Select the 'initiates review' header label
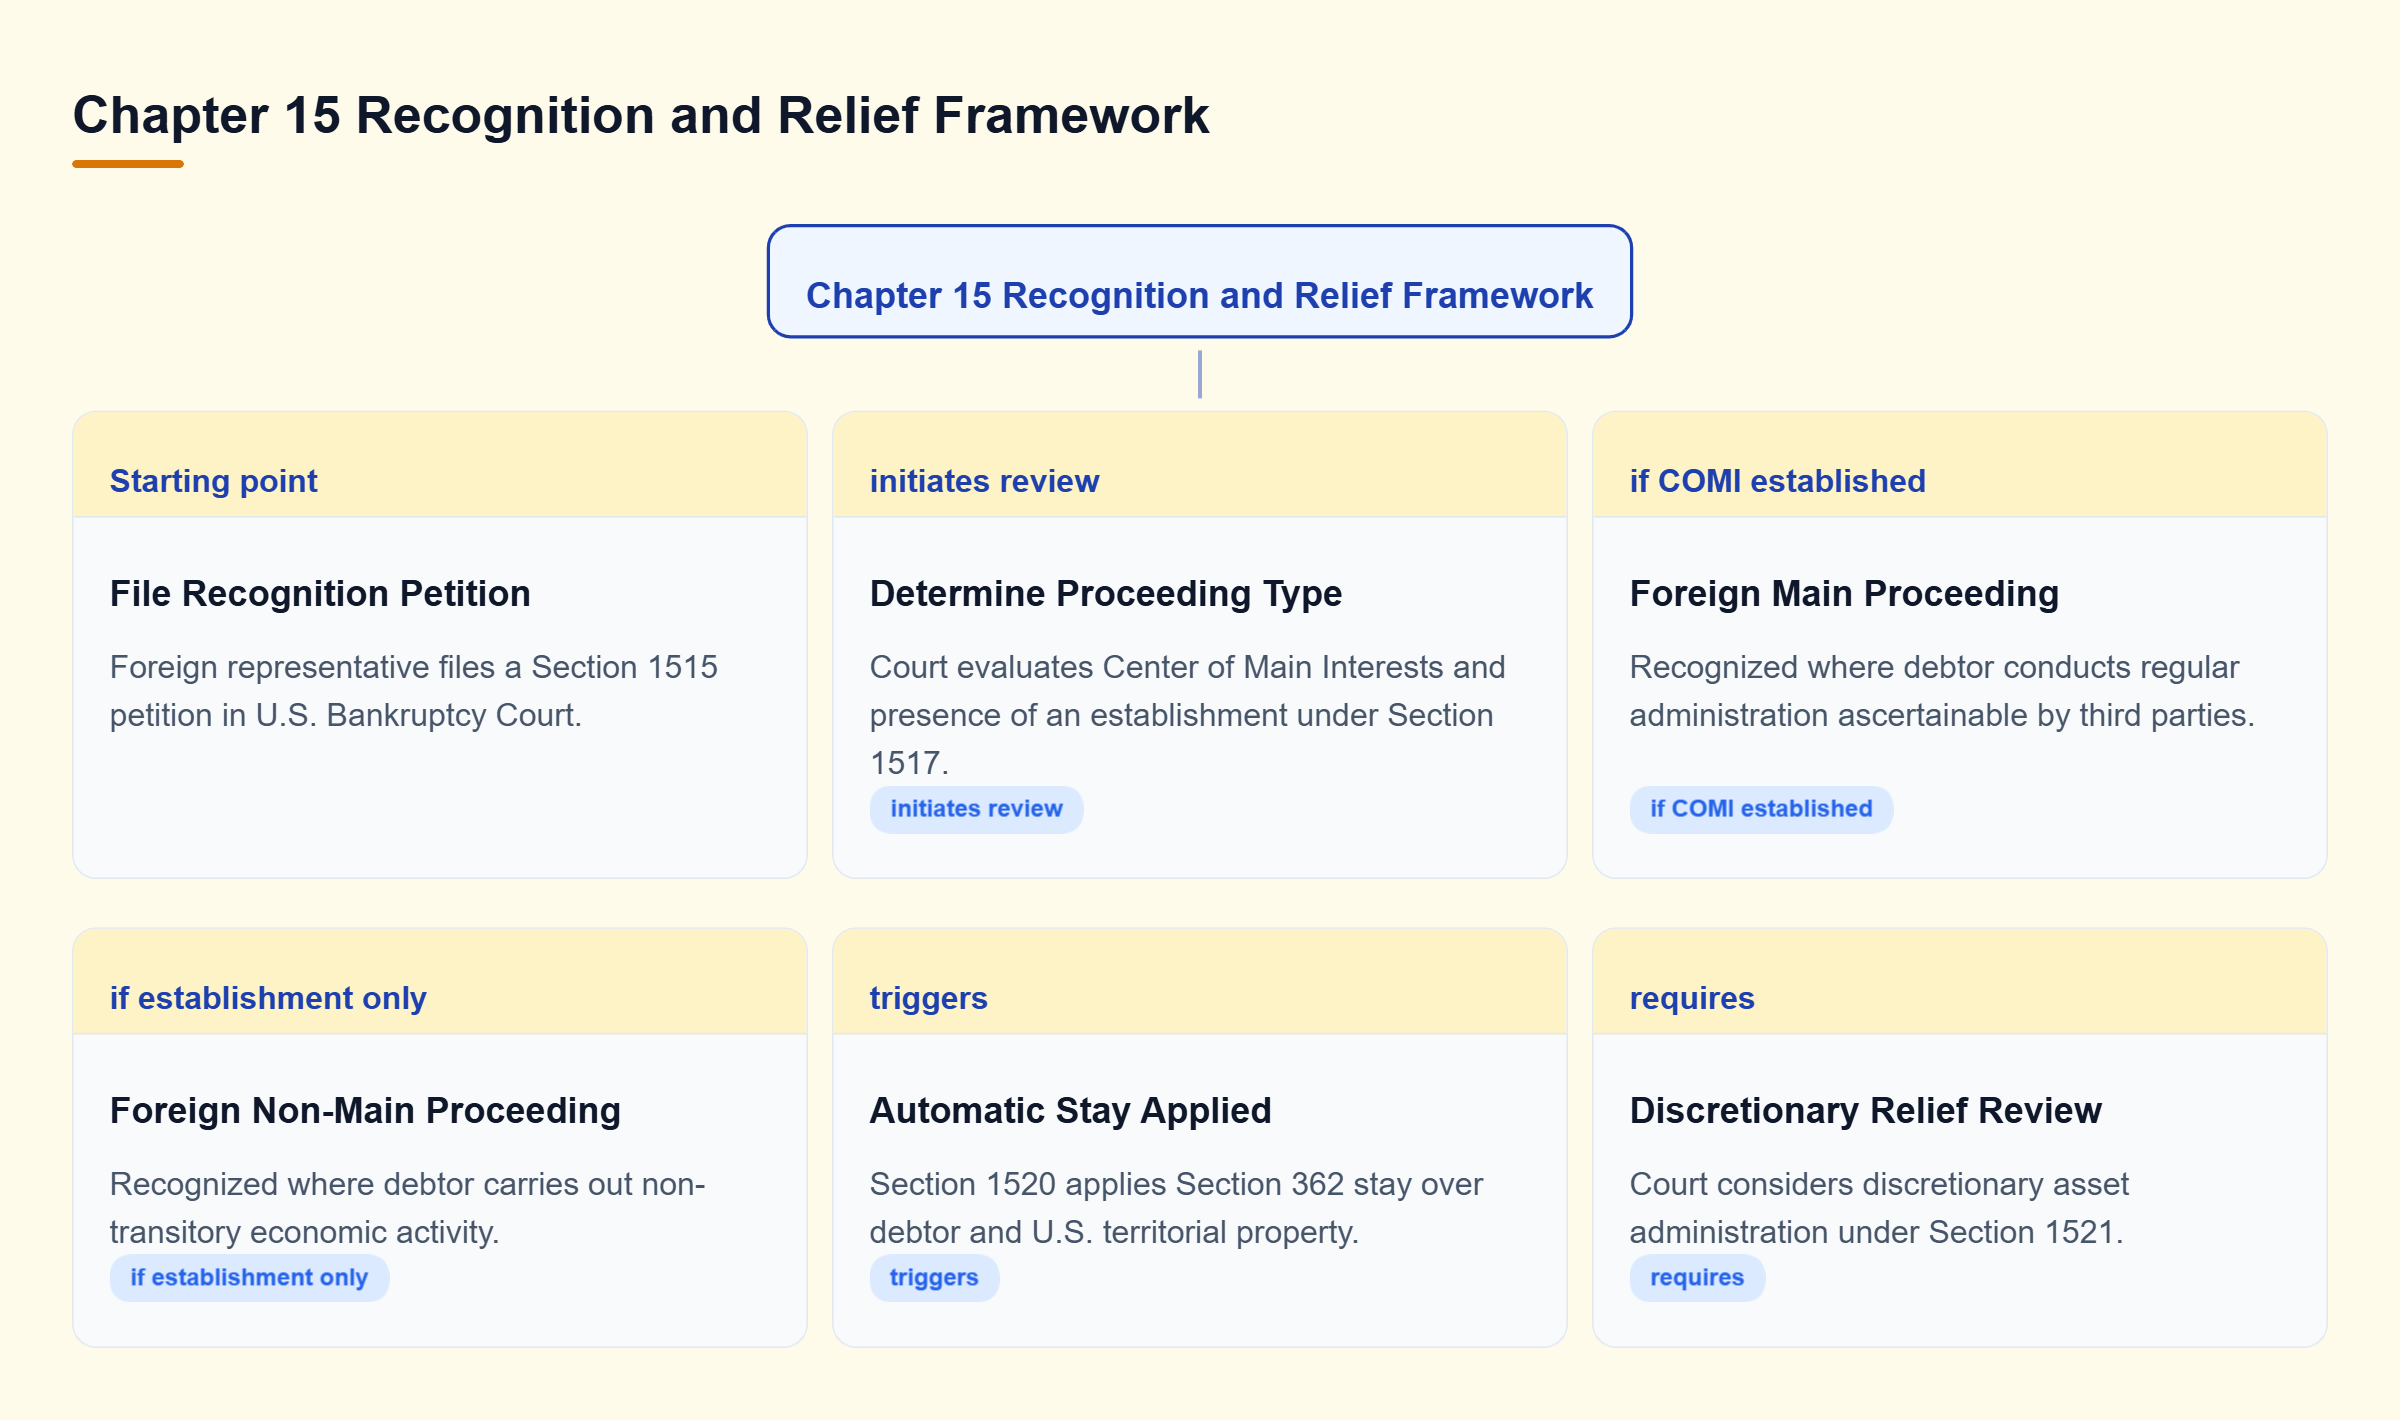Viewport: 2400px width, 1420px height. point(984,481)
